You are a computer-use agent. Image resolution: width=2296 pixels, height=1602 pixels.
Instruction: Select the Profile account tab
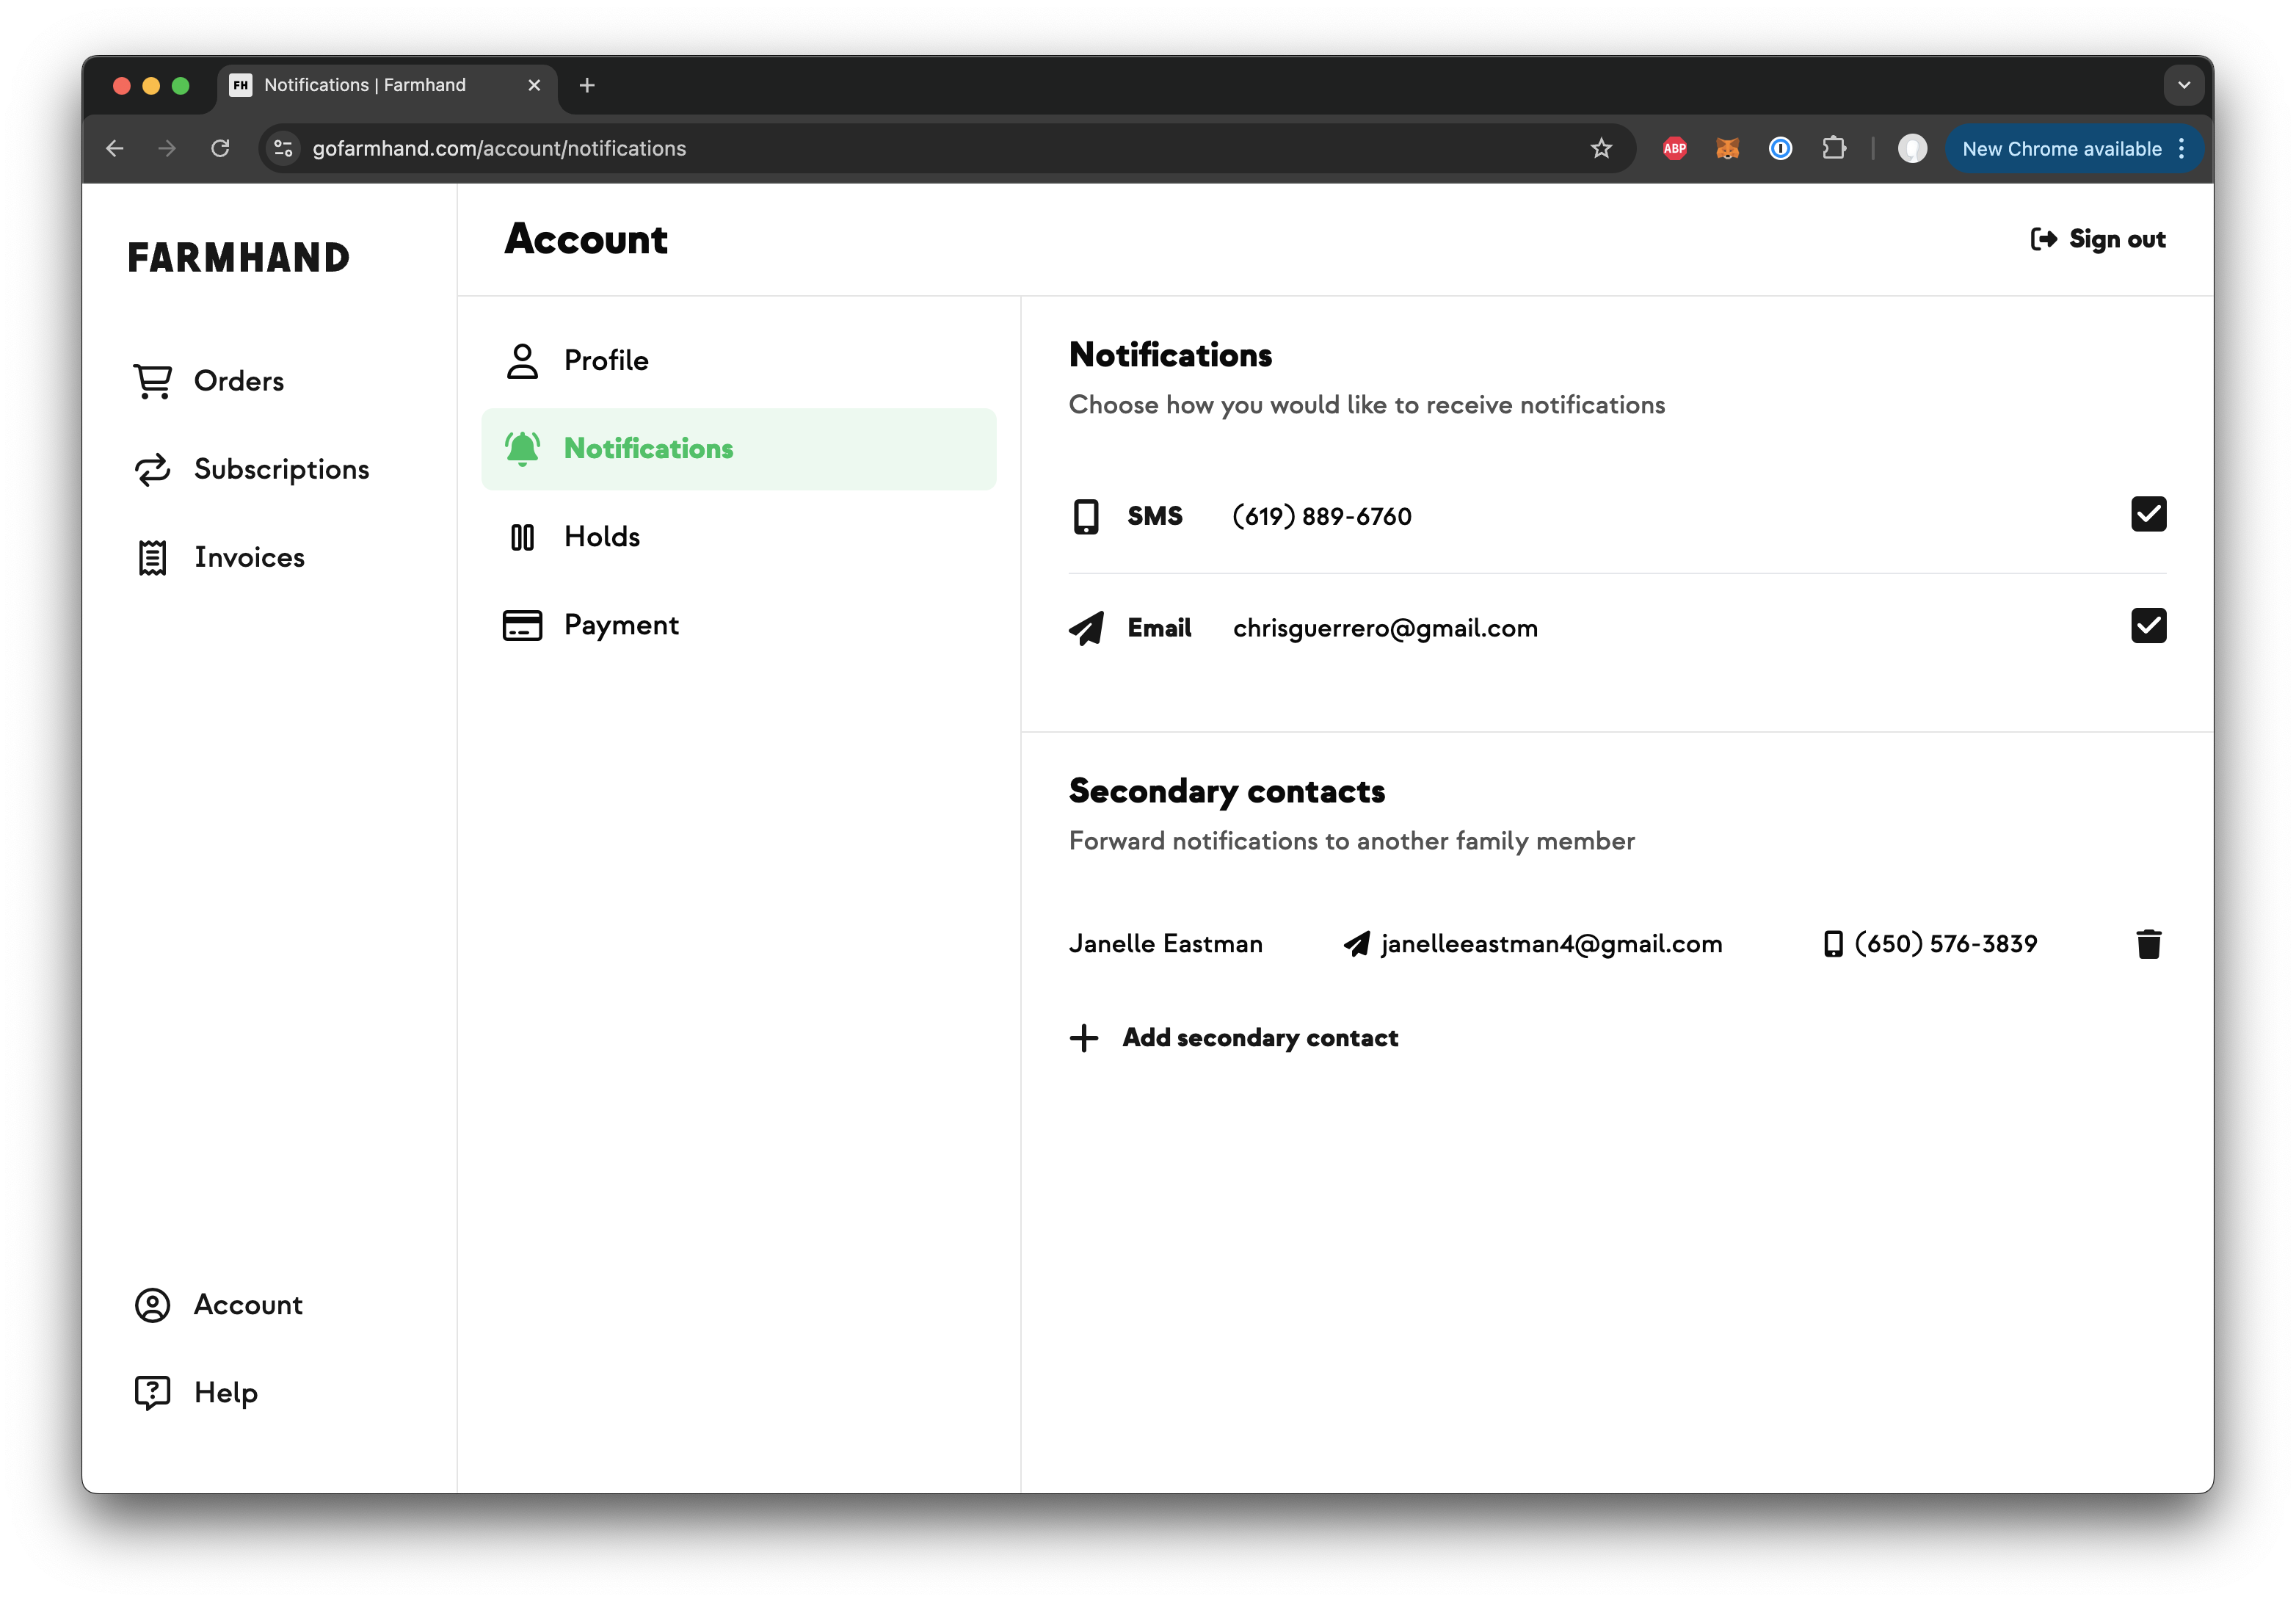739,361
